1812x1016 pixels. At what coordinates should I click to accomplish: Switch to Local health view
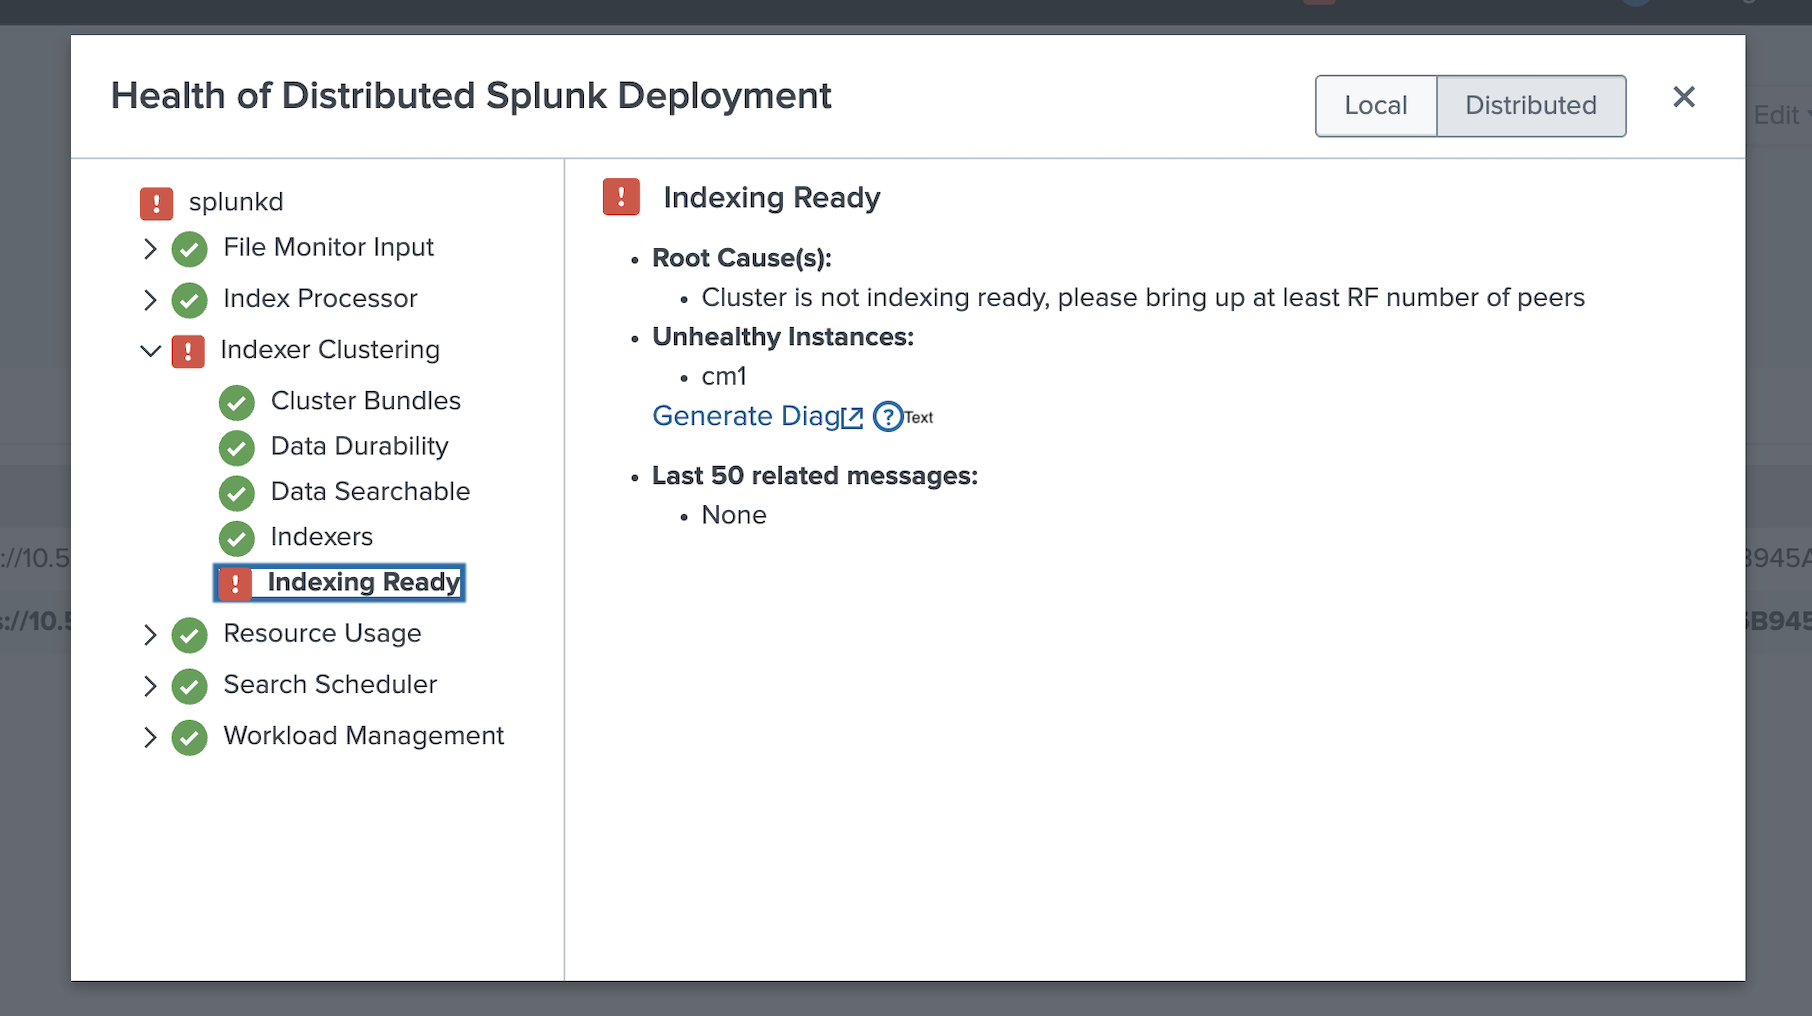pyautogui.click(x=1375, y=106)
